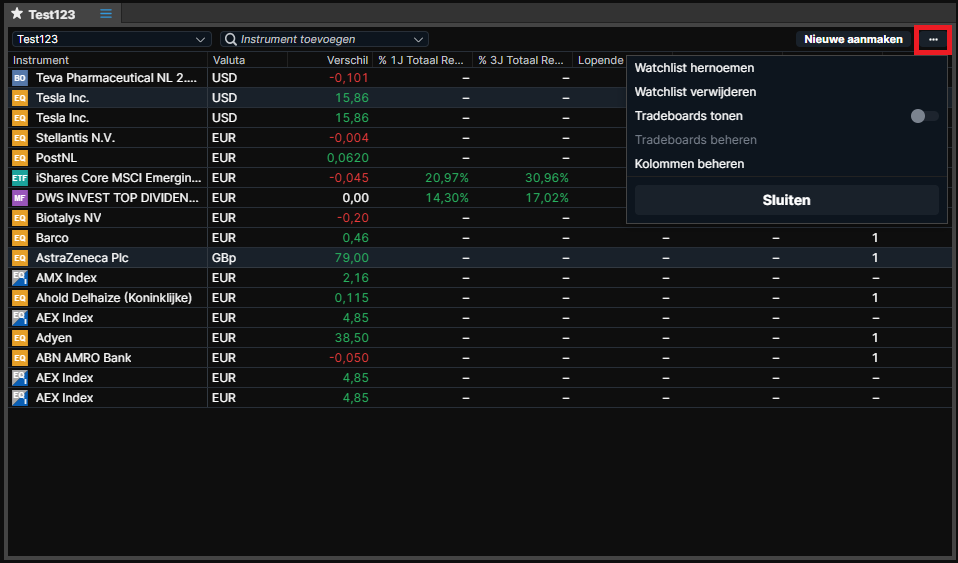
Task: Click the three-dots more options button
Action: (x=933, y=39)
